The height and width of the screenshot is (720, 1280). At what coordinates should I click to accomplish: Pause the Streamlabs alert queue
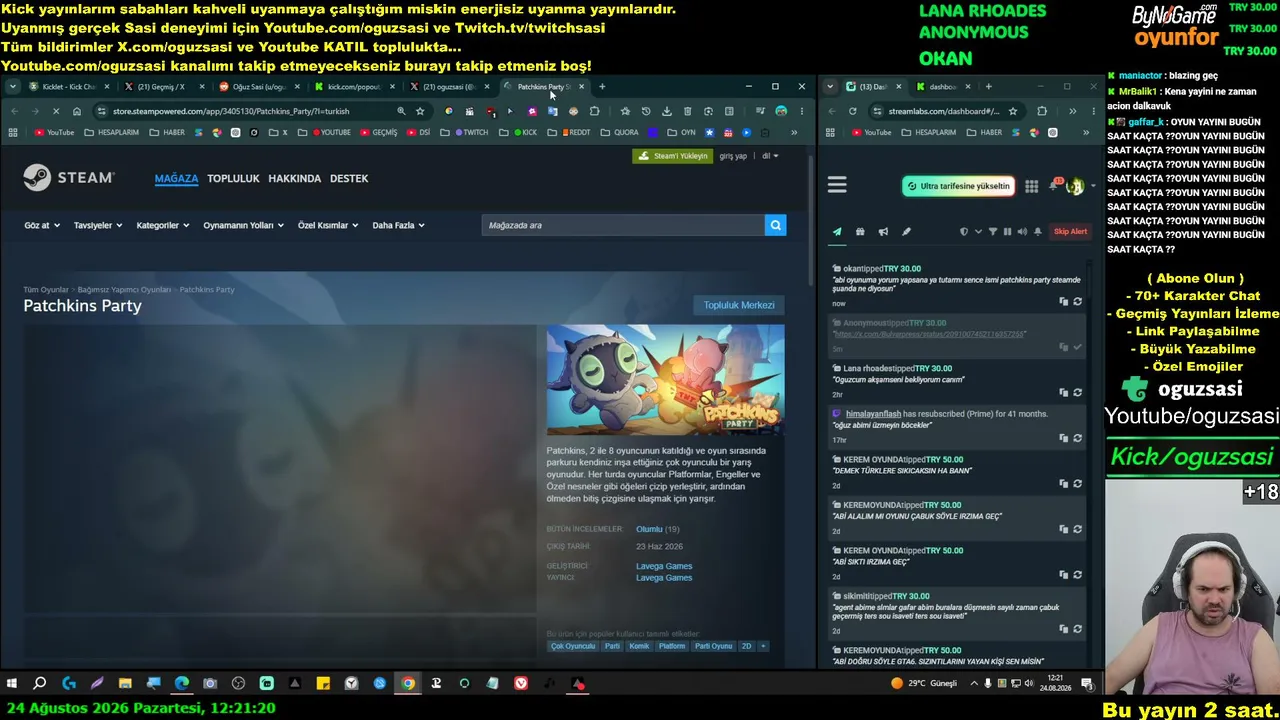[1007, 232]
